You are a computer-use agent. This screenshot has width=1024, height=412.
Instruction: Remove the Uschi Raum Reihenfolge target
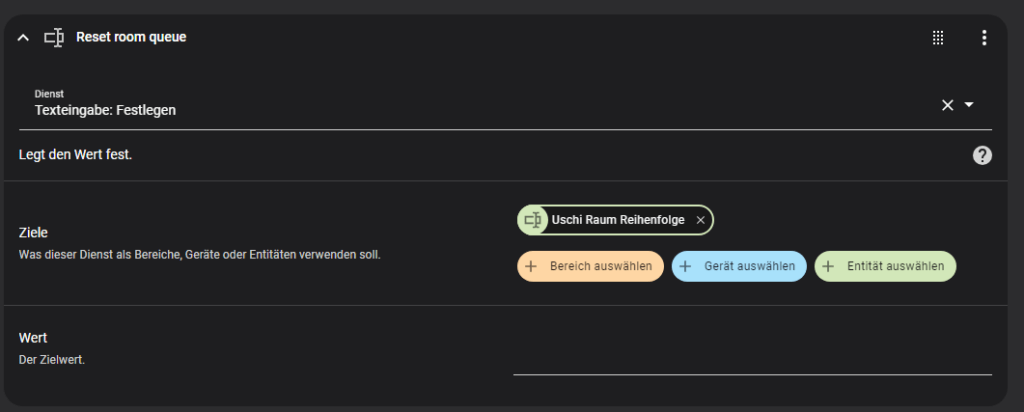point(701,221)
